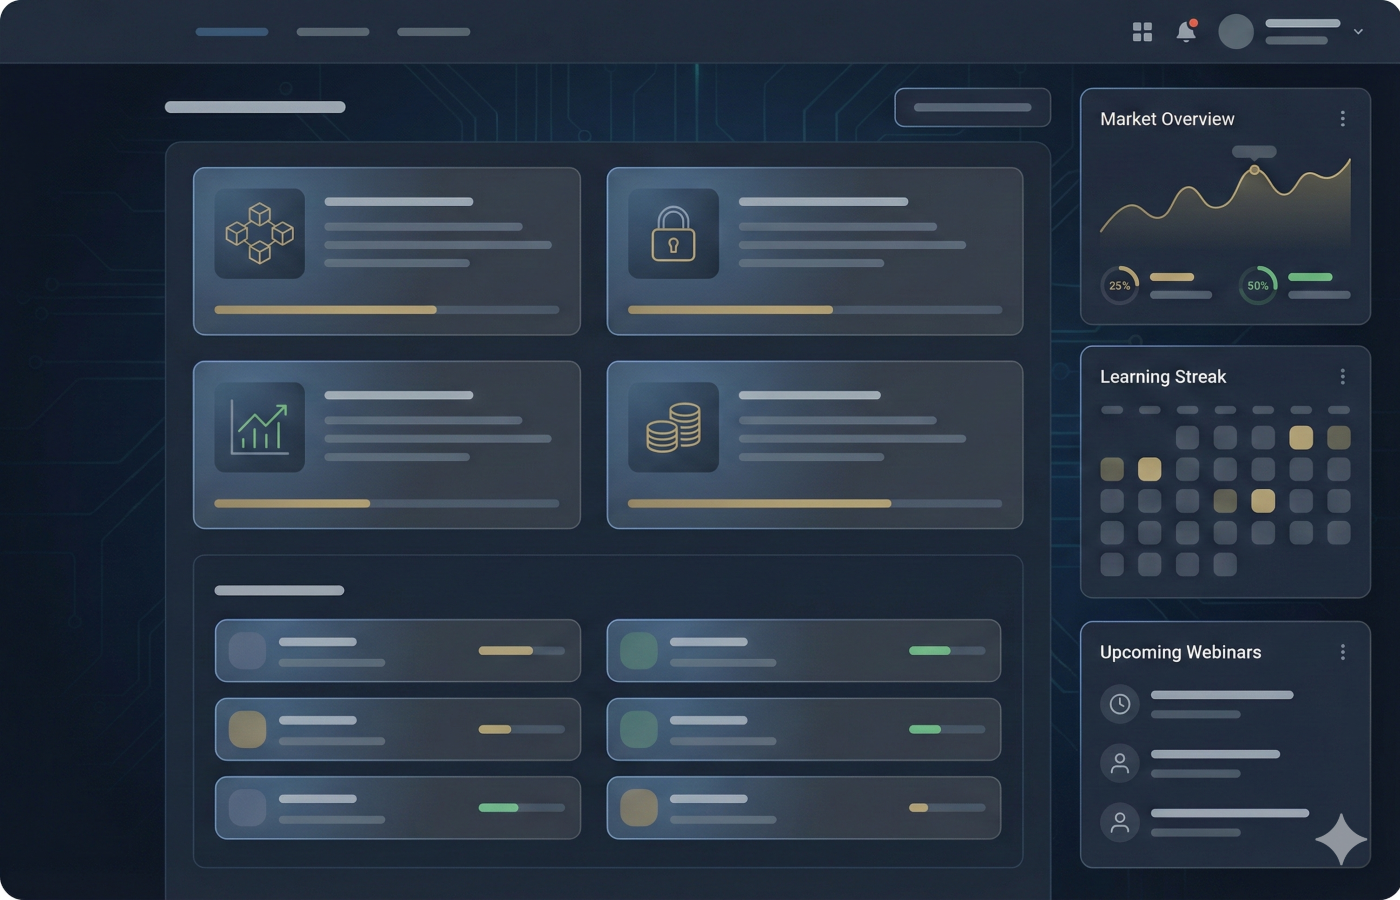Click the 25% progress ring in Market Overview

point(1121,285)
